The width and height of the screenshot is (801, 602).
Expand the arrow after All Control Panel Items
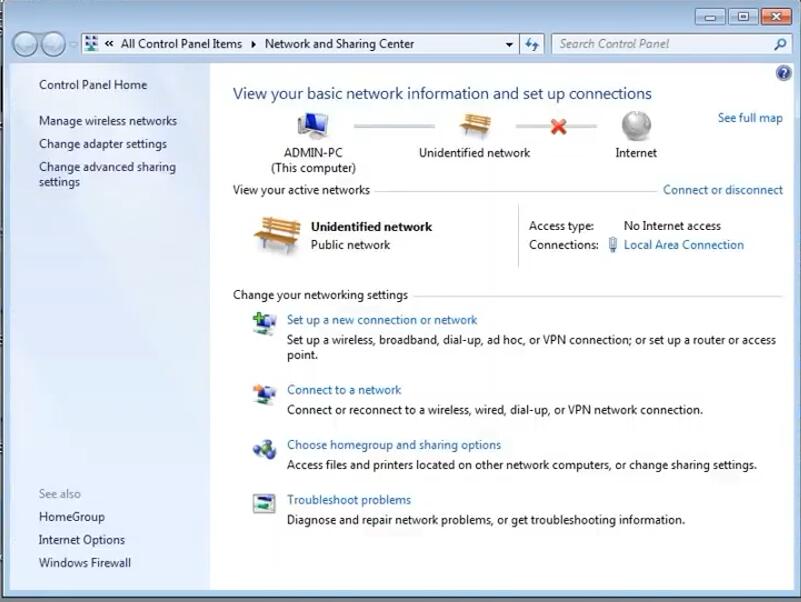(253, 44)
